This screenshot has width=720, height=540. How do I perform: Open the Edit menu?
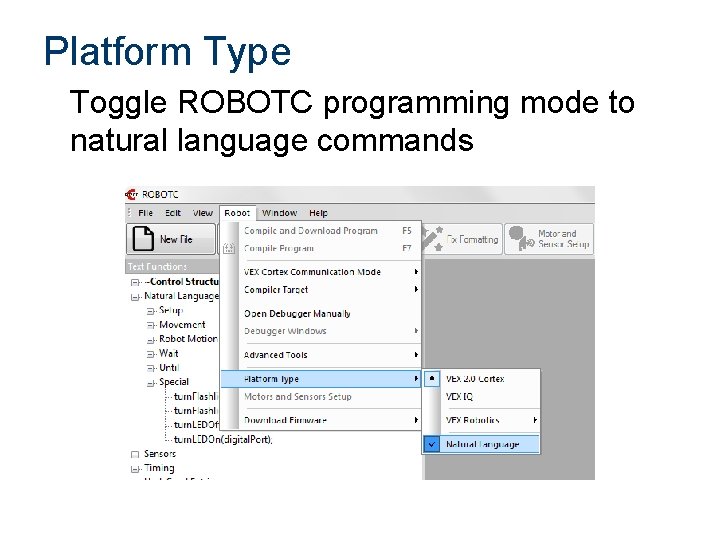point(173,213)
